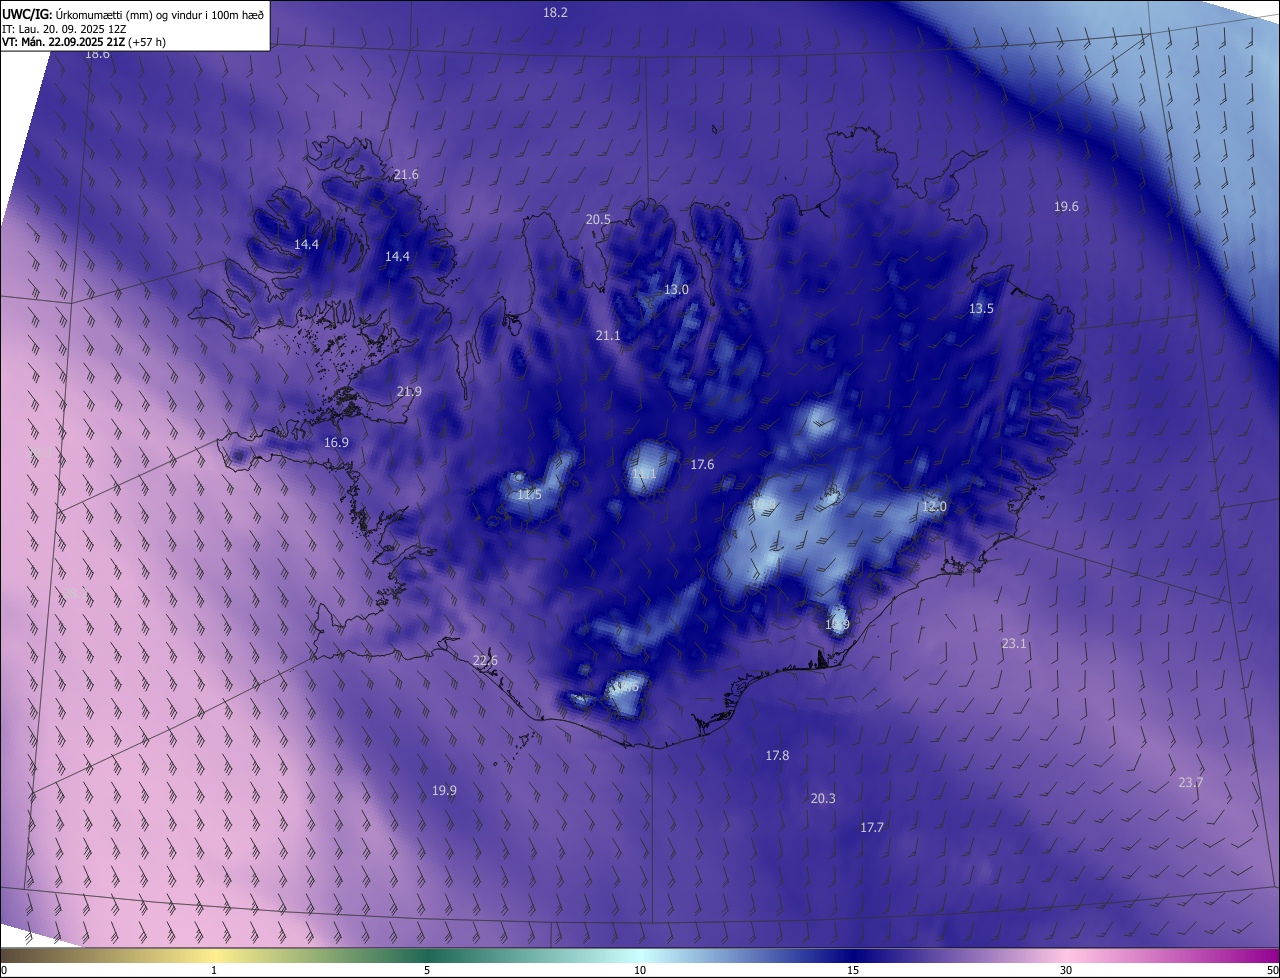Viewport: 1280px width, 978px height.
Task: Select the 19.9 value over southern sea
Action: (x=444, y=791)
